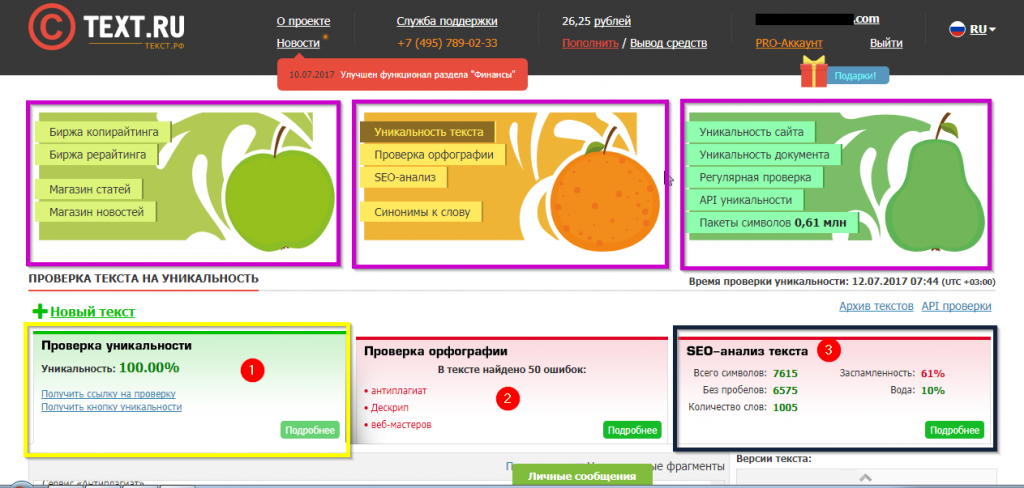The width and height of the screenshot is (1024, 488).
Task: Click the рублей balance link
Action: [613, 22]
